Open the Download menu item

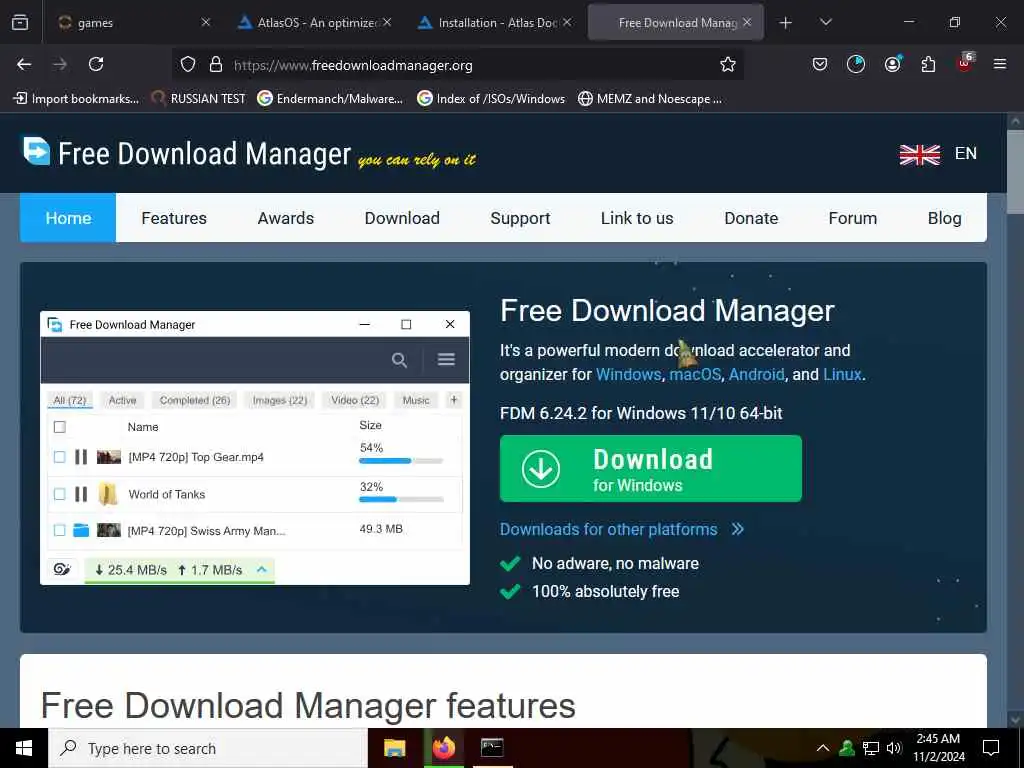[402, 218]
